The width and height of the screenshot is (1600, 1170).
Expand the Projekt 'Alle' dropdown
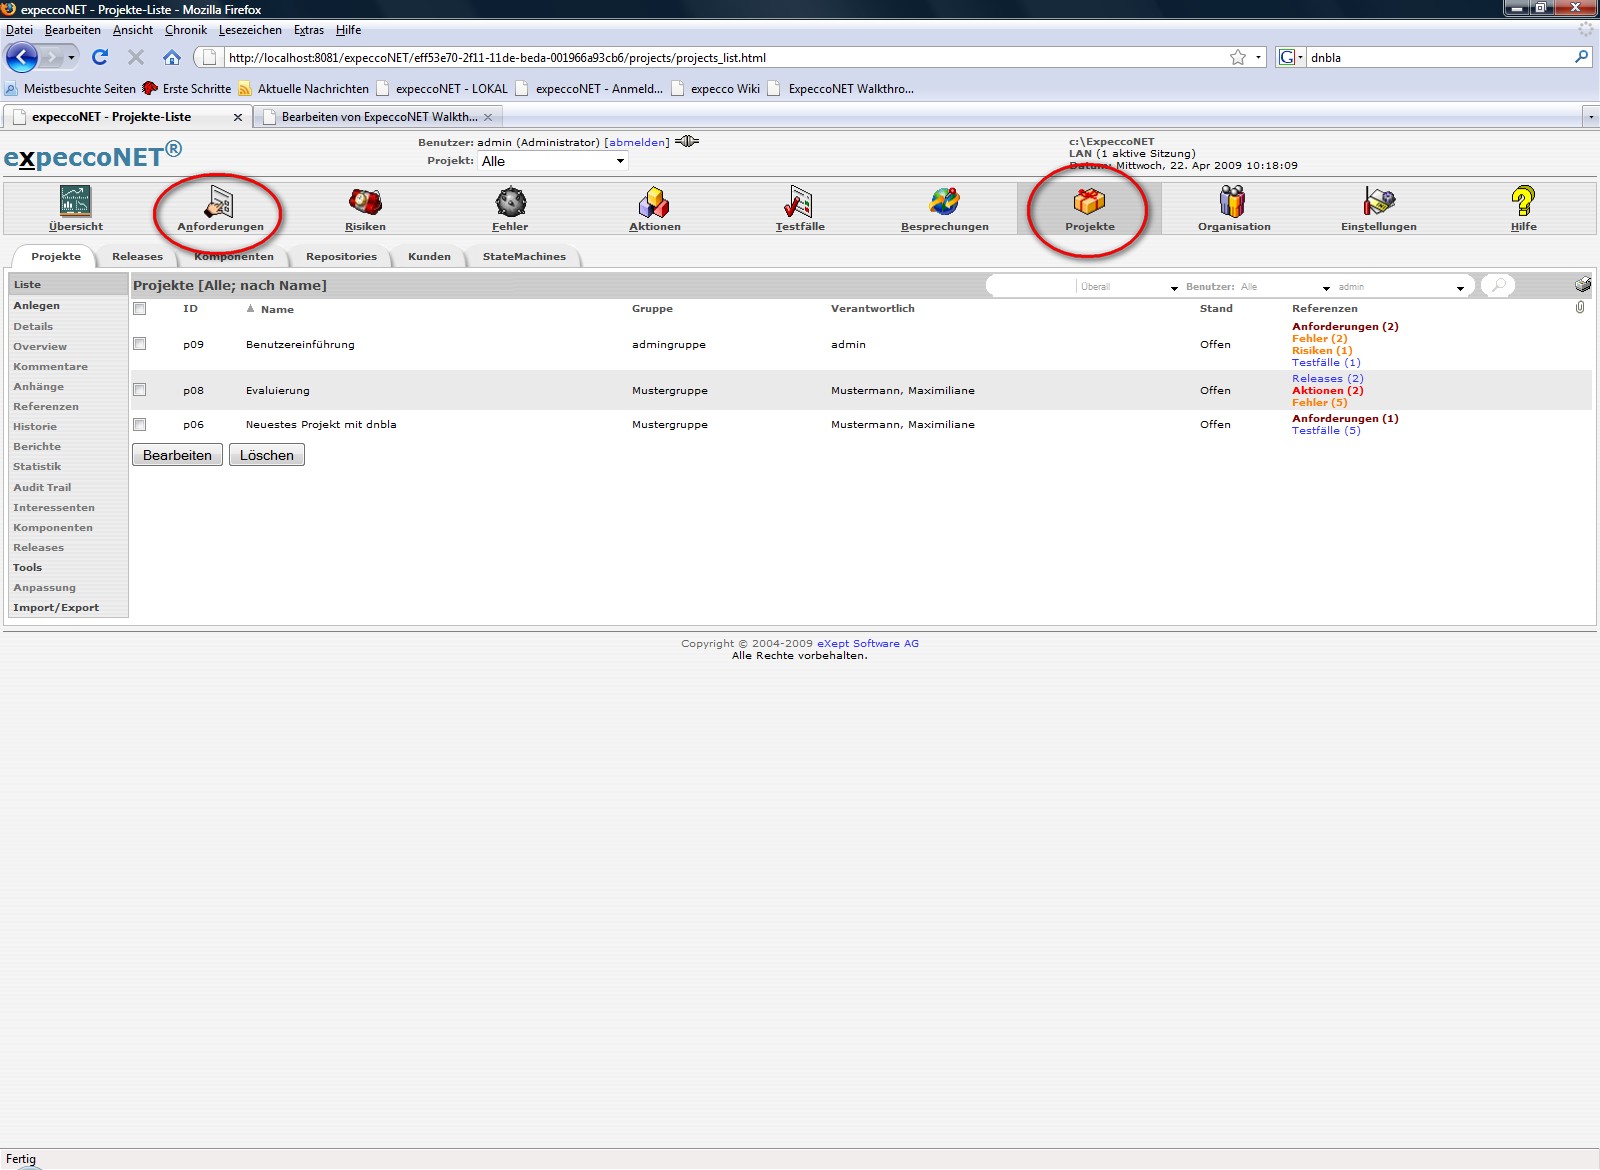click(553, 161)
